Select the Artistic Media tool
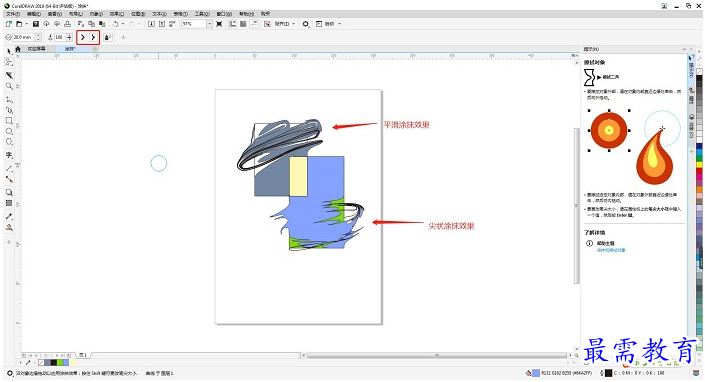Screen dimensions: 705x382 coord(9,110)
